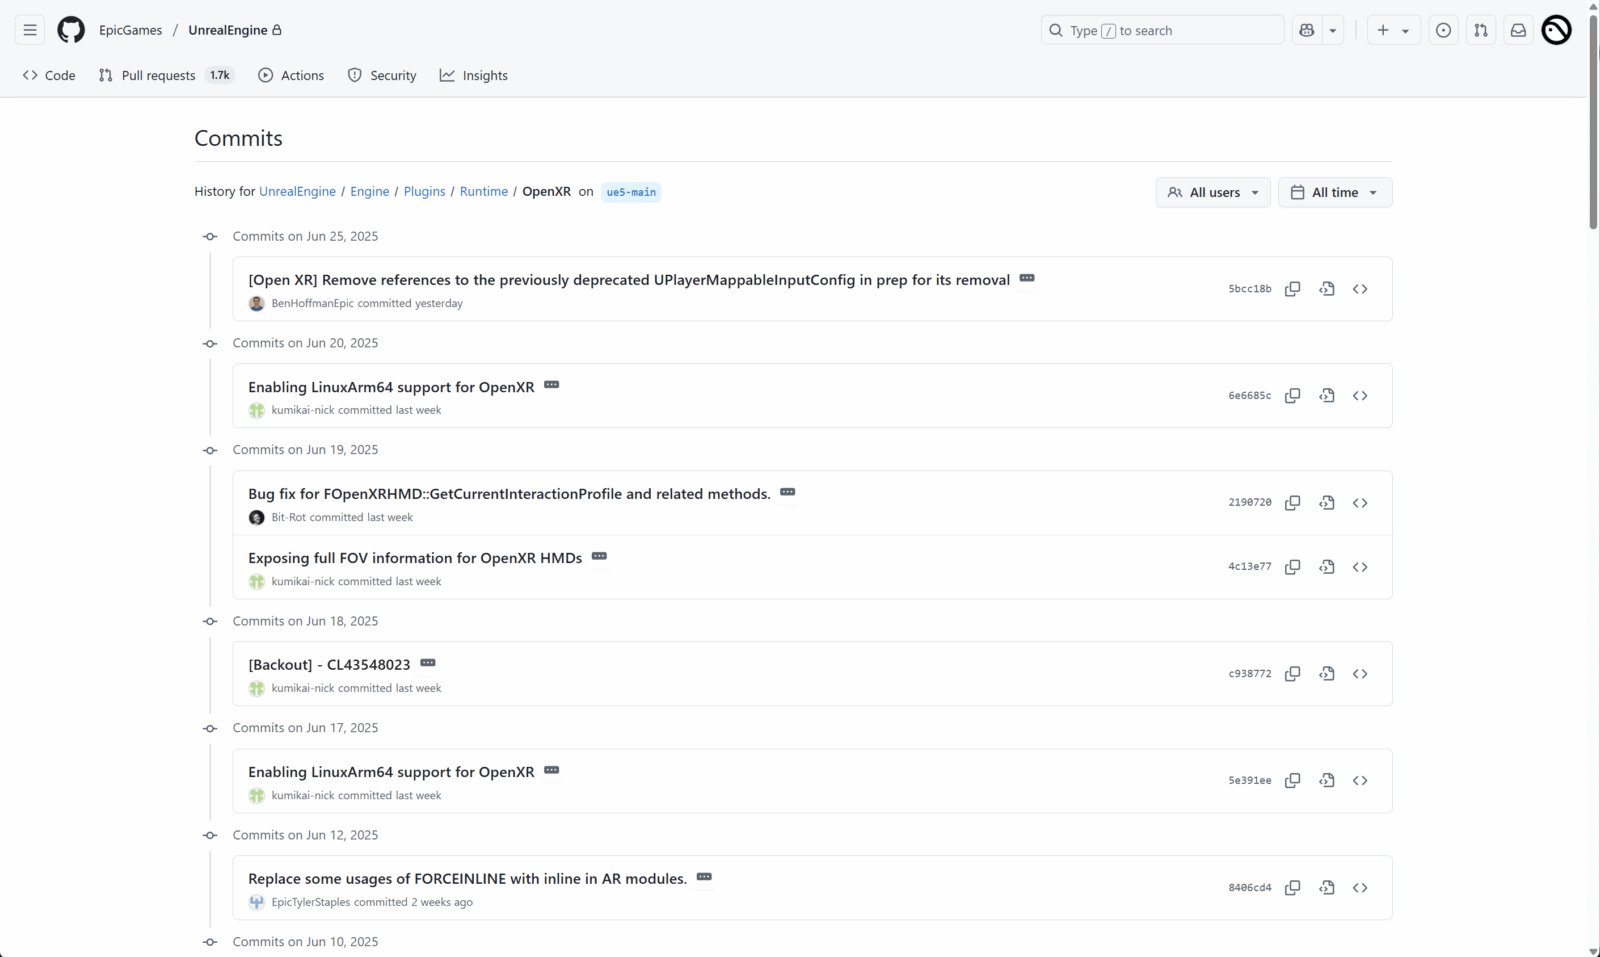The height and width of the screenshot is (957, 1600).
Task: Open the Copilot chat icon
Action: (1306, 30)
